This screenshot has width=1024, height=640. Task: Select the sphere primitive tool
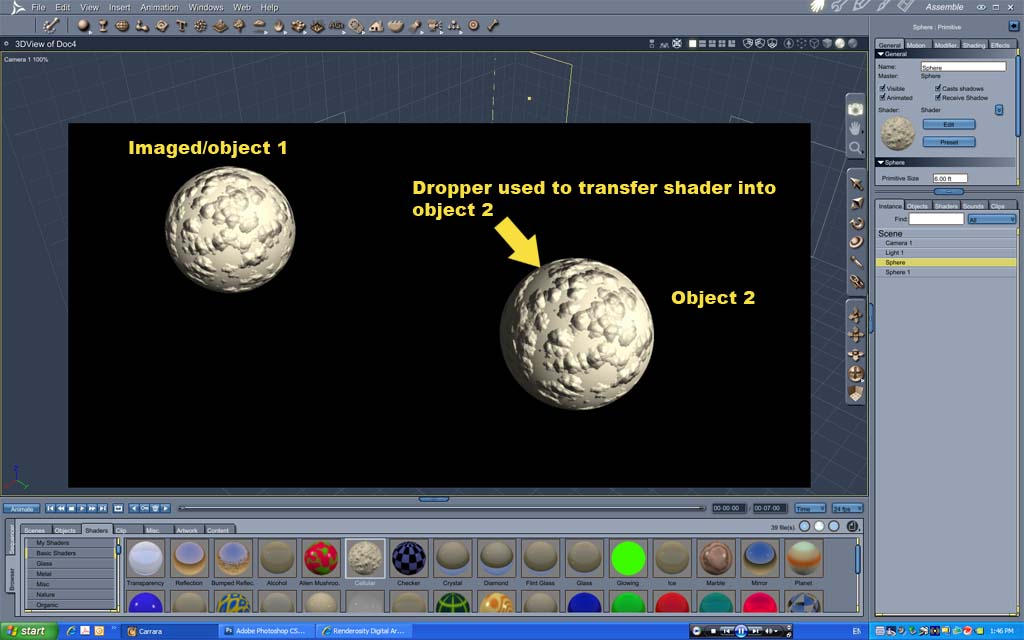point(83,25)
